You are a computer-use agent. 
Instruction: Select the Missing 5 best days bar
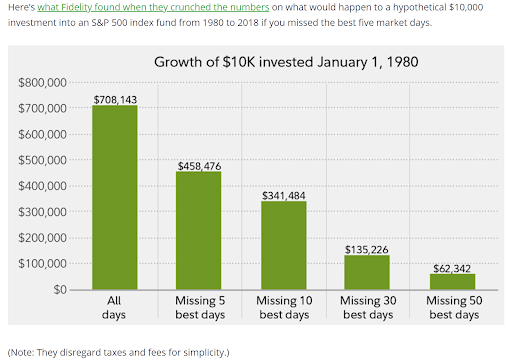tap(198, 230)
